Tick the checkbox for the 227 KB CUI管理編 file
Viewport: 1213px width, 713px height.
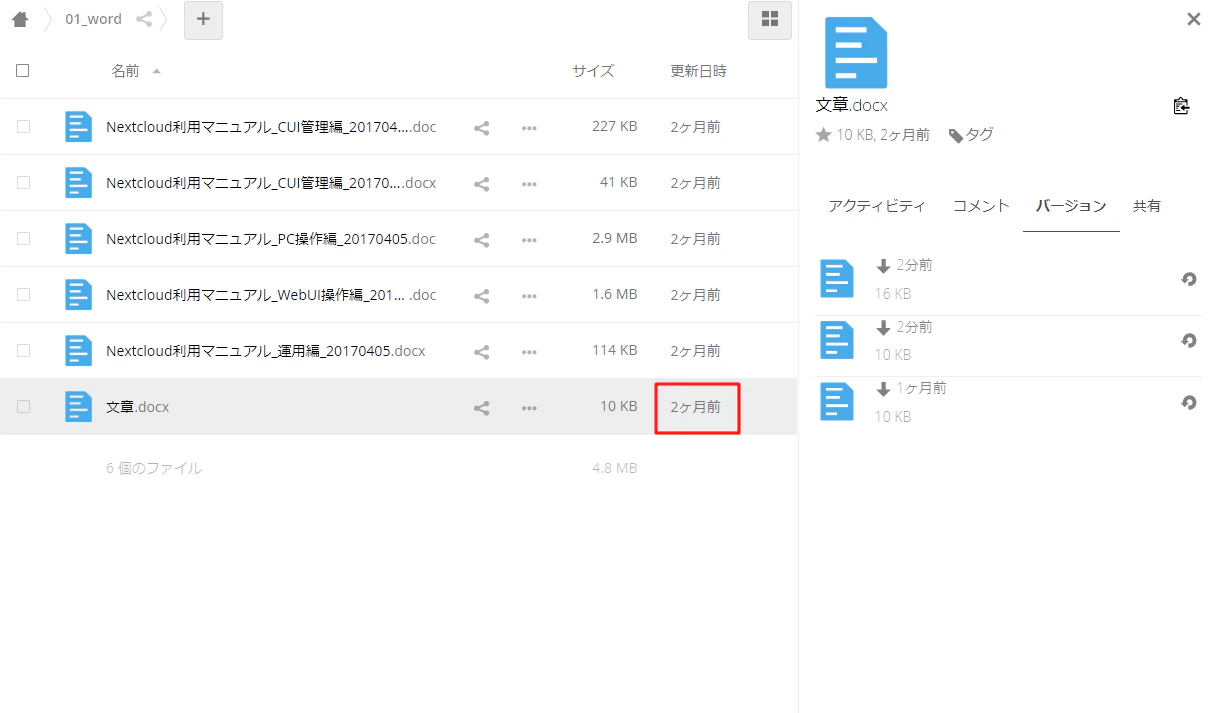(x=23, y=127)
